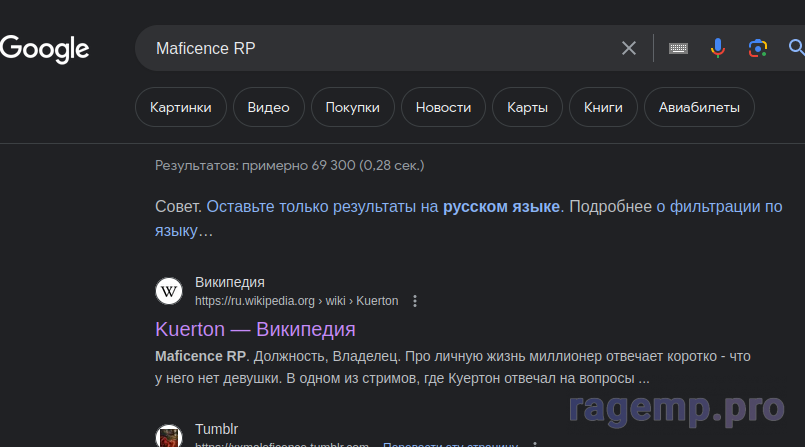The height and width of the screenshot is (447, 805).
Task: Switch to the Видео filter tab
Action: (268, 108)
